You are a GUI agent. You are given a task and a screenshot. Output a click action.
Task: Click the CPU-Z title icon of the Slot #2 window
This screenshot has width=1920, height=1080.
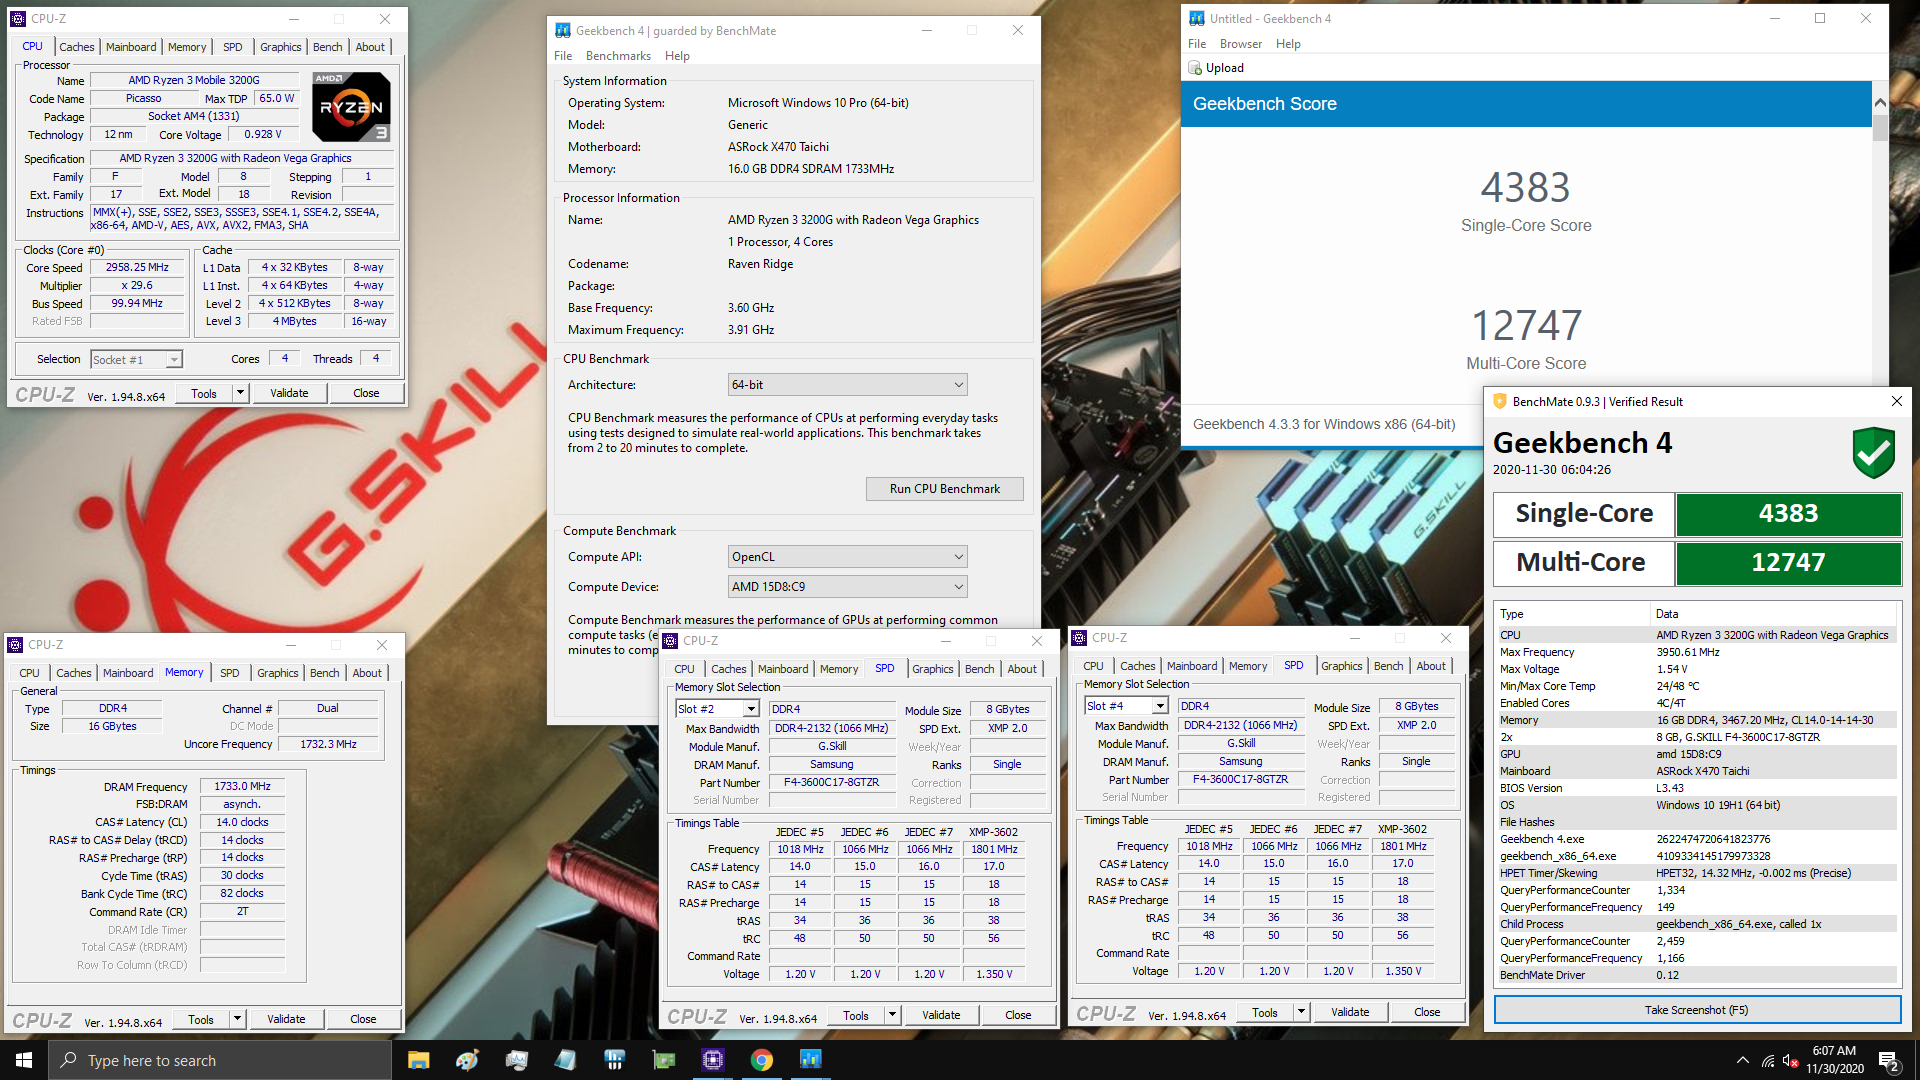[x=670, y=641]
